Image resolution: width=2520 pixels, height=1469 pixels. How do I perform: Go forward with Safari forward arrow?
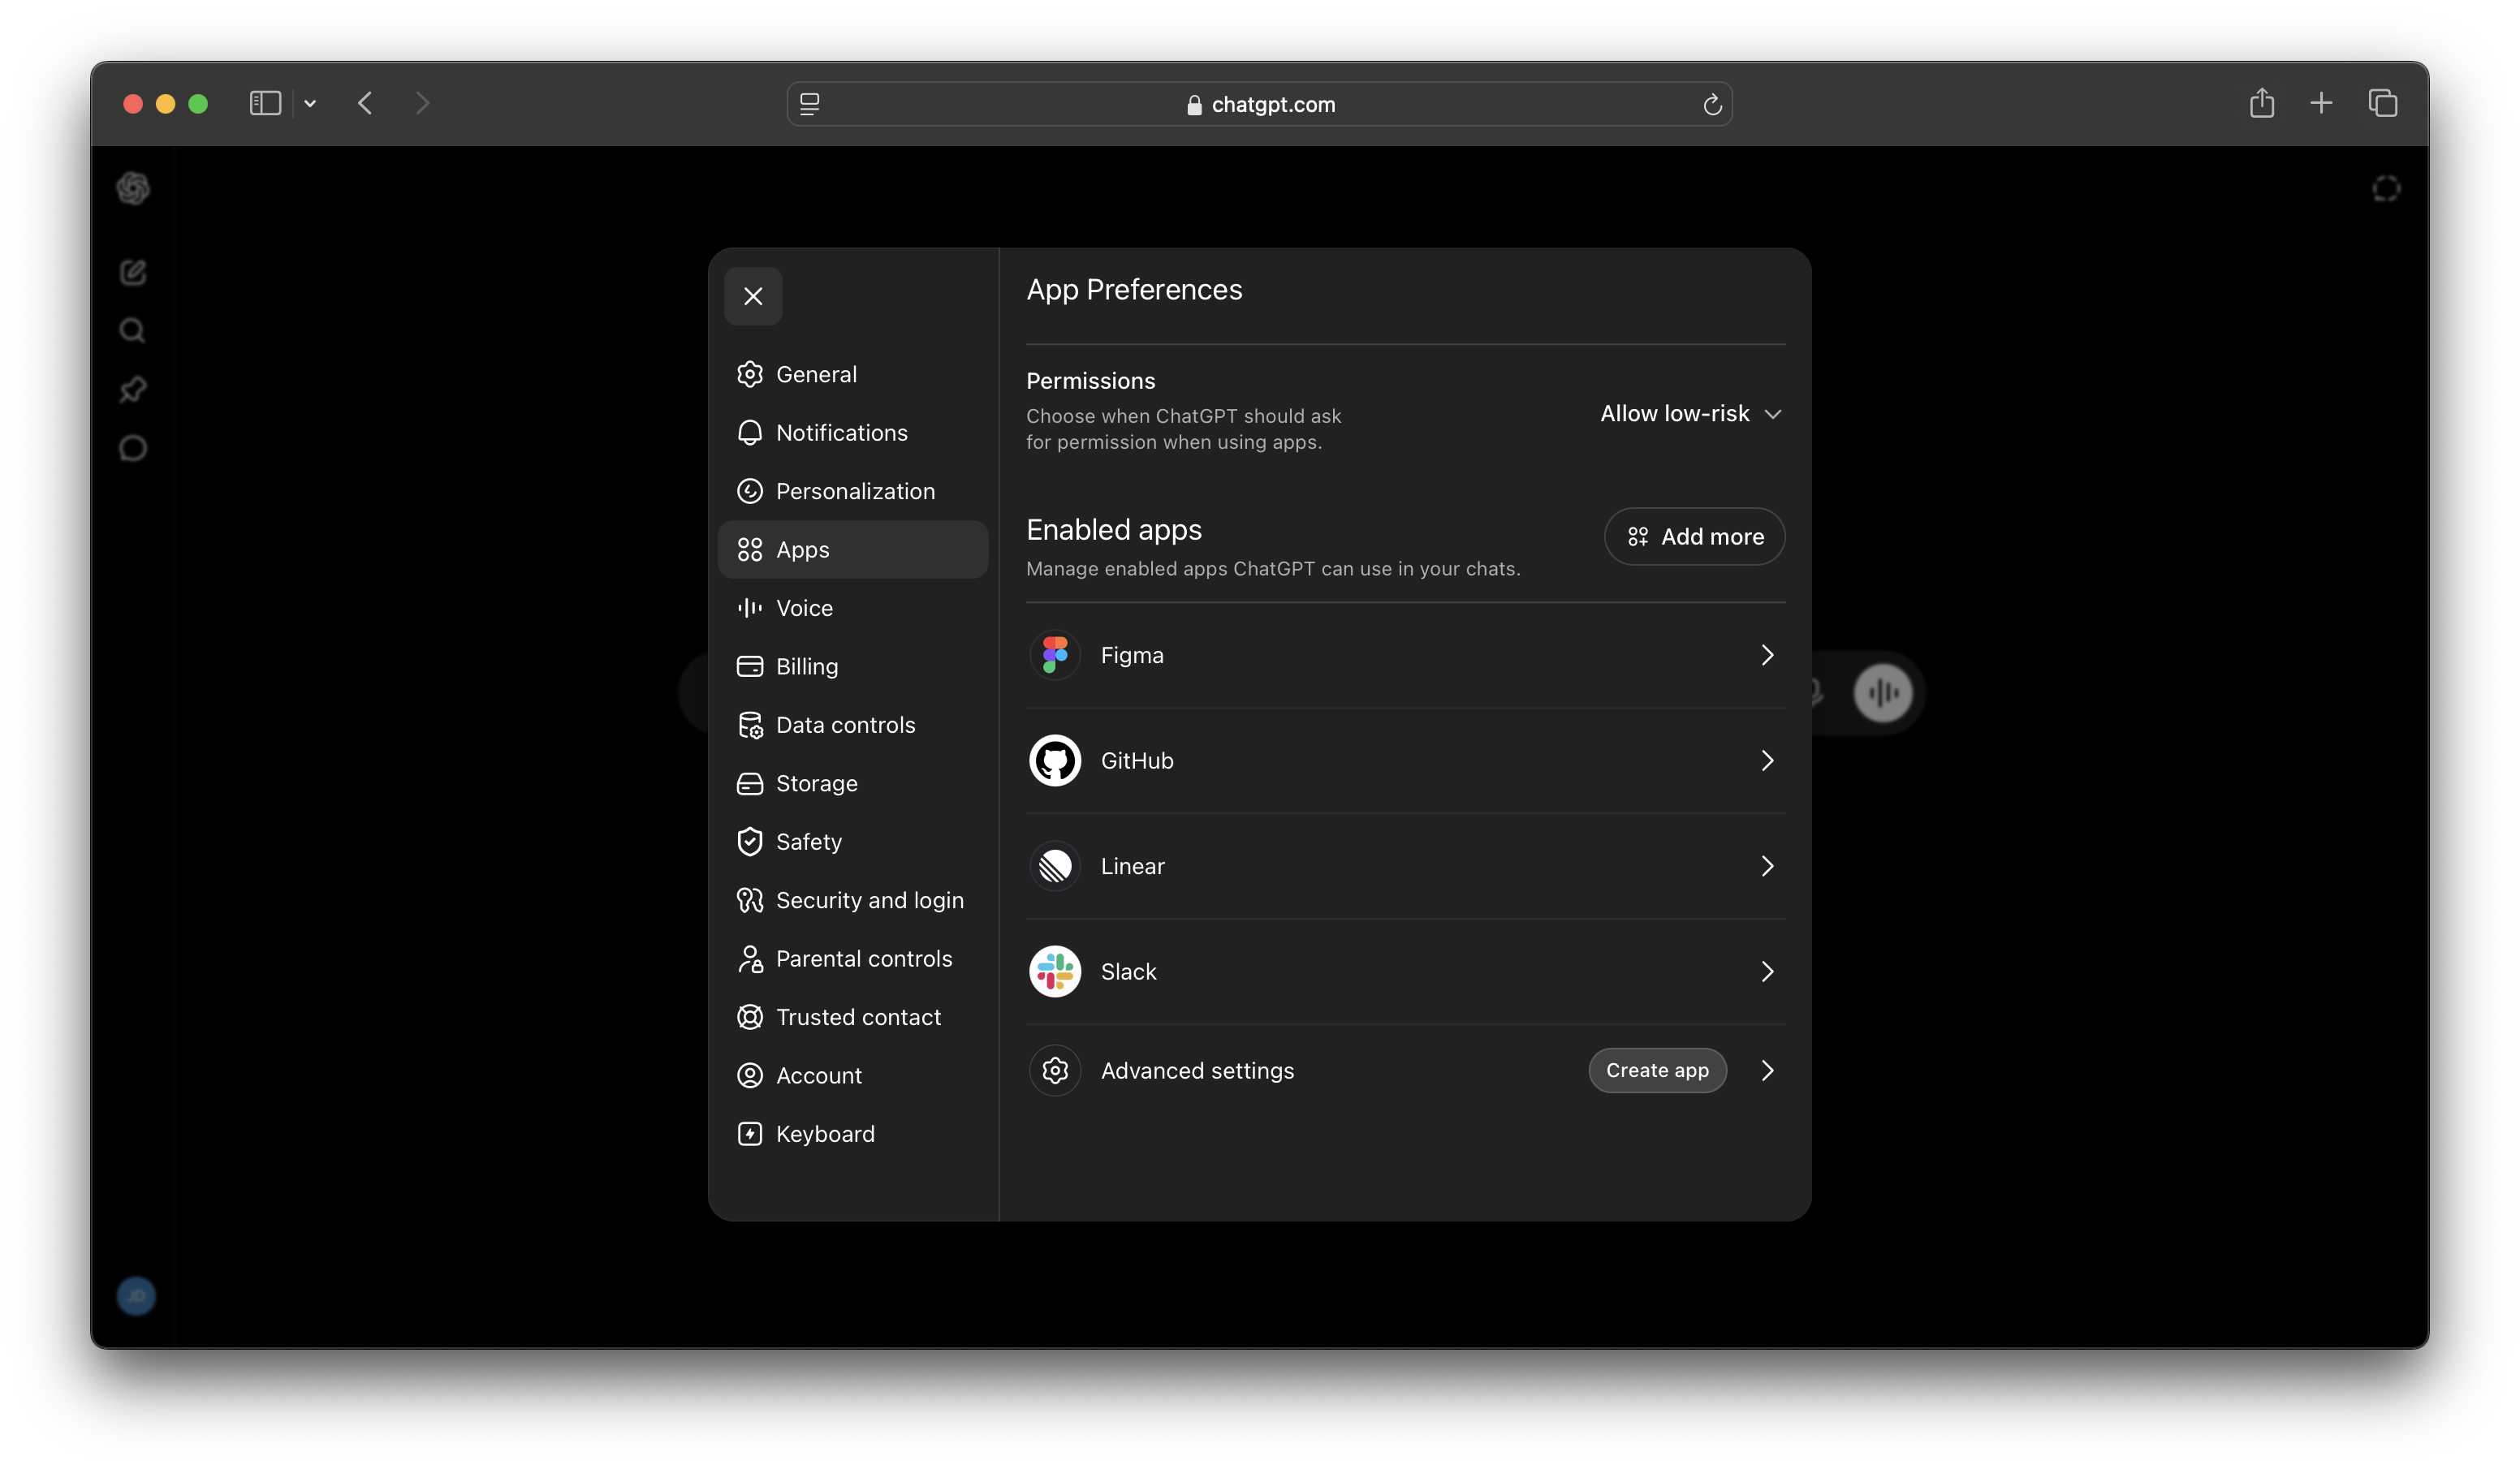pyautogui.click(x=422, y=103)
